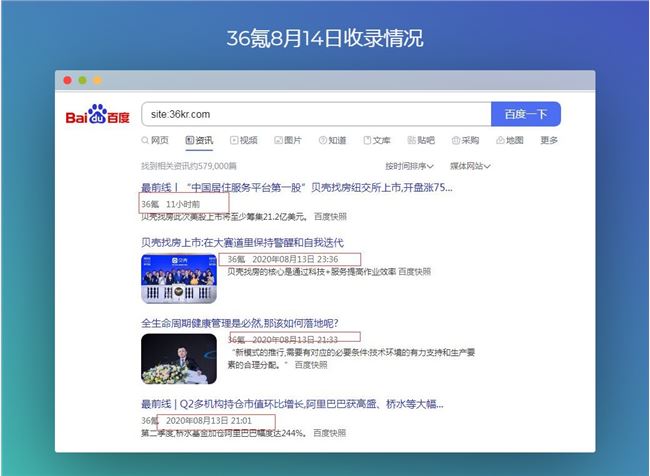The image size is (650, 476).
Task: Open the 更多 more menu
Action: pyautogui.click(x=549, y=140)
